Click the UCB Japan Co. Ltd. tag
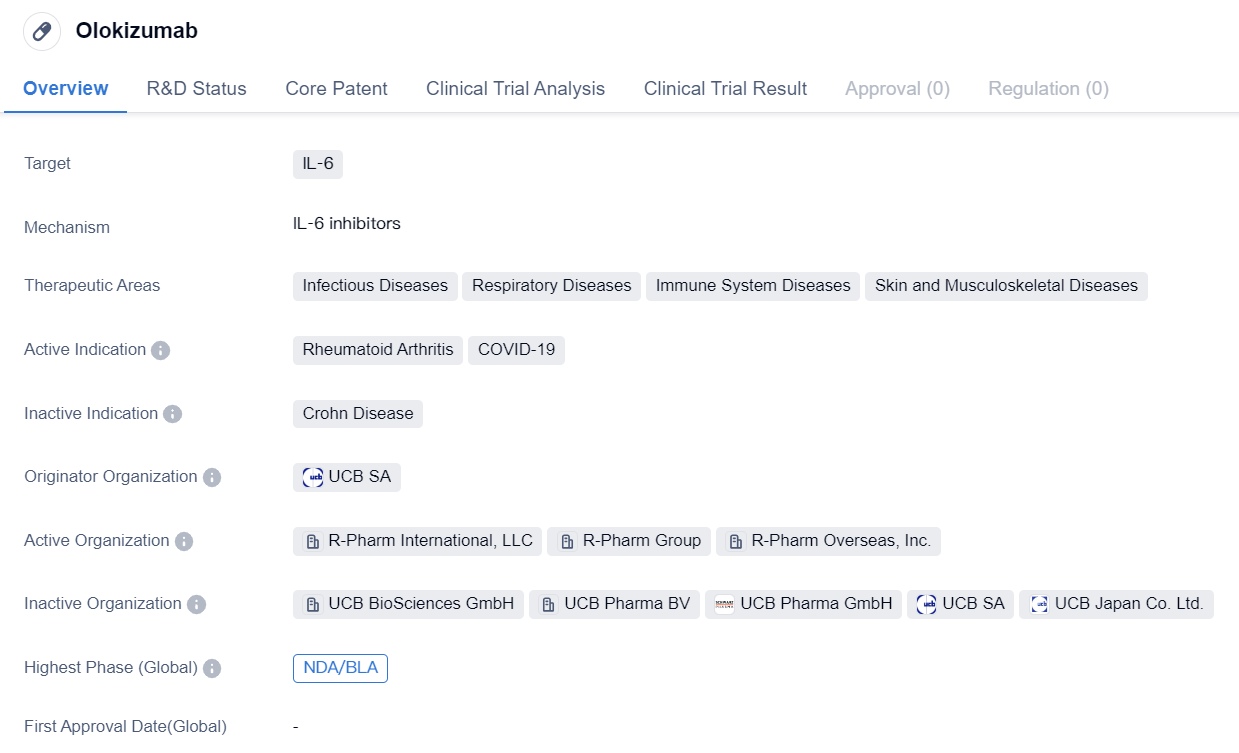1239x753 pixels. 1117,604
